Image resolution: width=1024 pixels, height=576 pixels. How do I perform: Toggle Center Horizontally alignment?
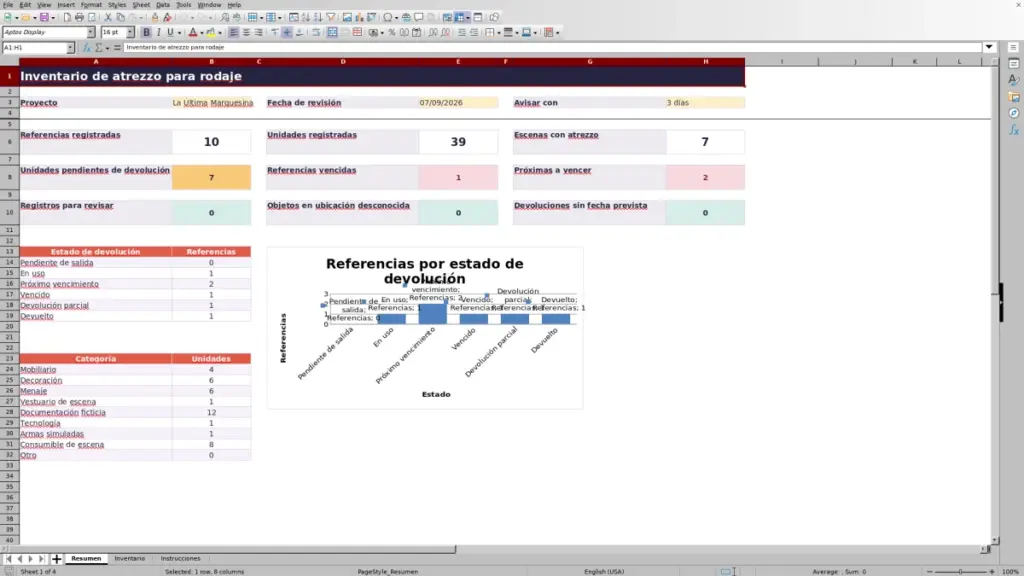click(x=246, y=32)
